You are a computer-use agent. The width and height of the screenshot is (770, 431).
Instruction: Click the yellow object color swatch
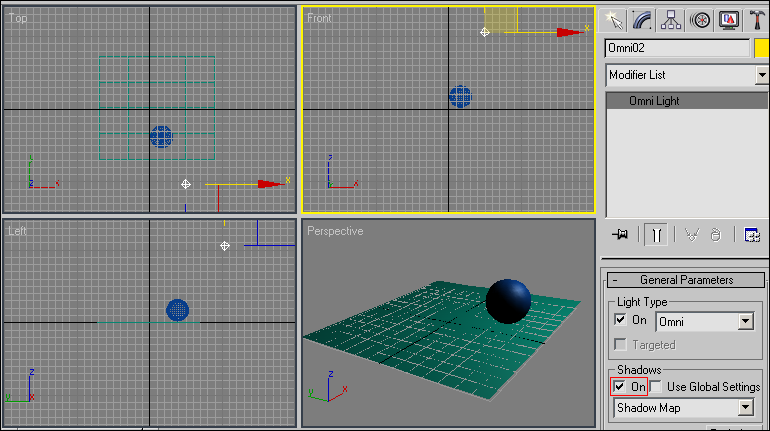761,48
